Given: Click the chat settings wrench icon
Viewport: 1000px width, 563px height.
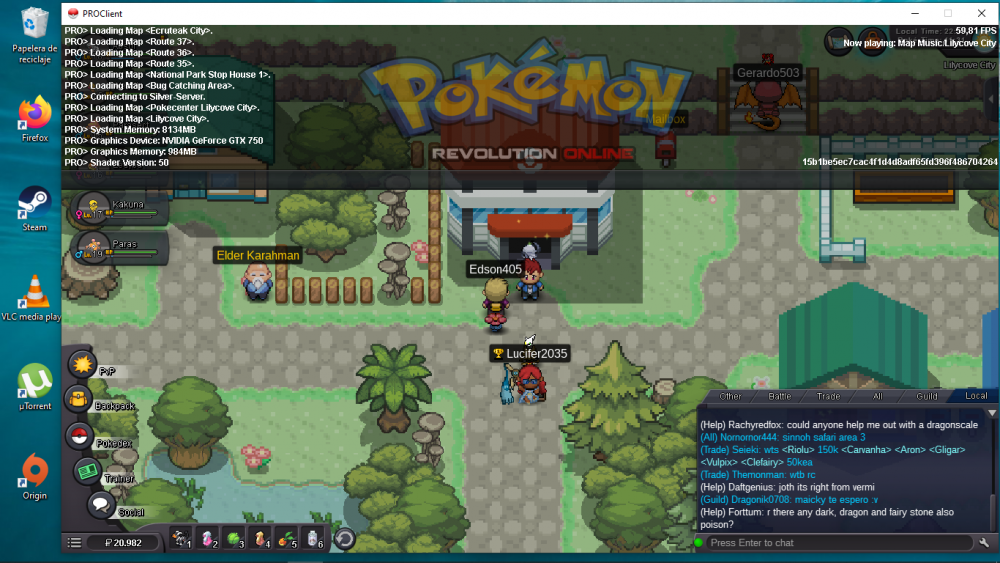Looking at the screenshot, I should click(x=984, y=542).
